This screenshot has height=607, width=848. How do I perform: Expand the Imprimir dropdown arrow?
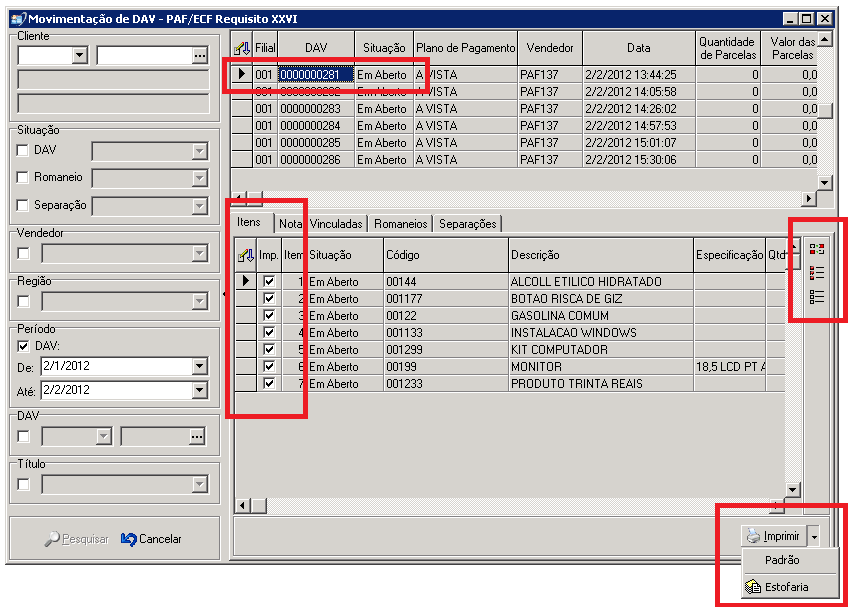814,536
